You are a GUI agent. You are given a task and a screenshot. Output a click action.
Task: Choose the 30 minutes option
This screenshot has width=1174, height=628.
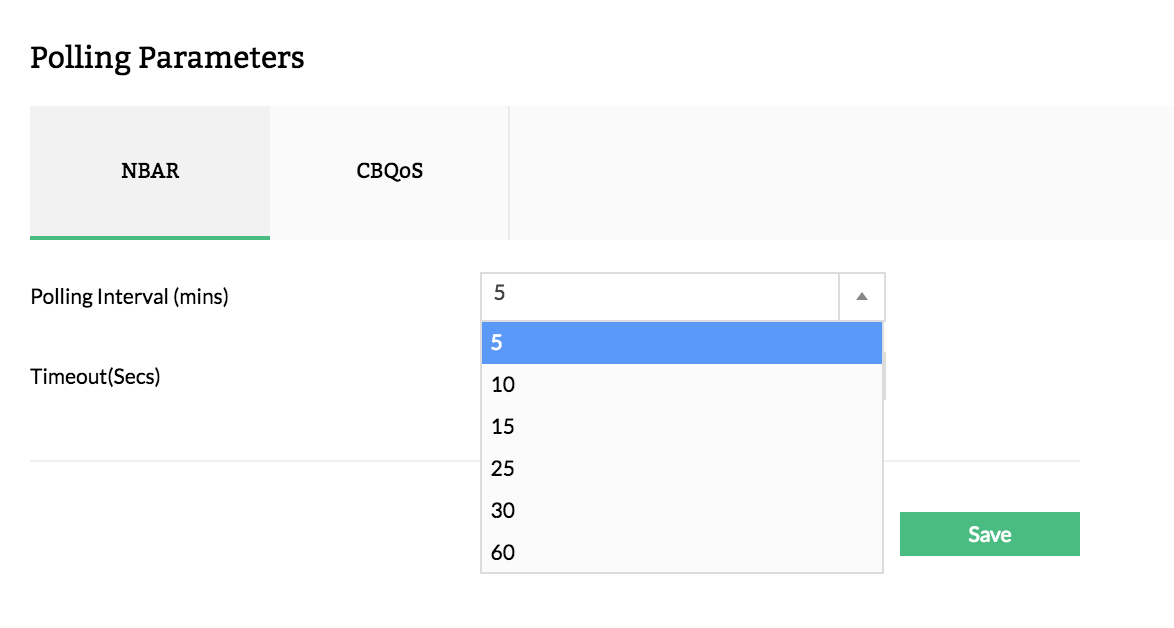pyautogui.click(x=681, y=511)
